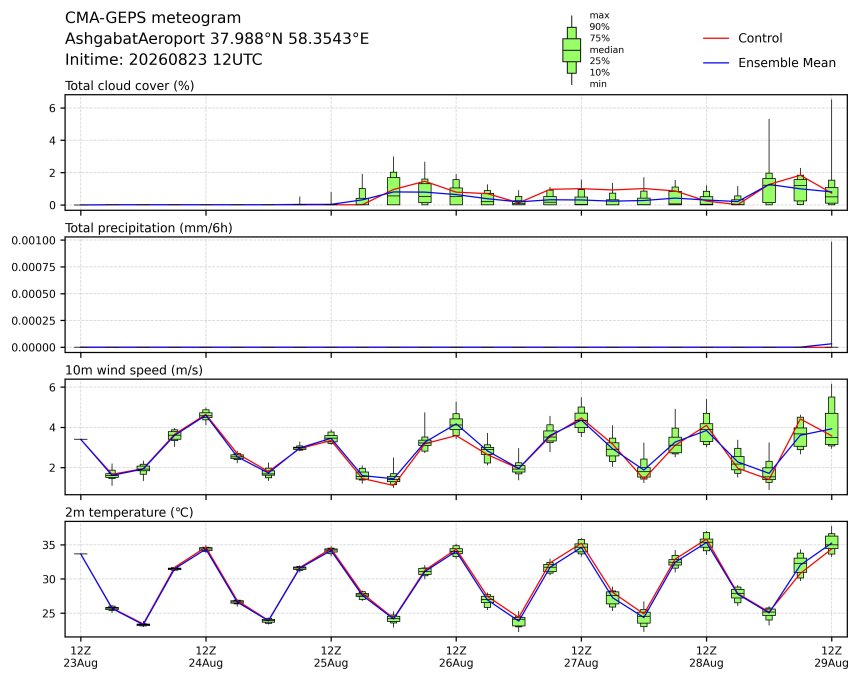The width and height of the screenshot is (860, 680).
Task: Click the wind speed box at 12Z 29Aug
Action: (831, 421)
